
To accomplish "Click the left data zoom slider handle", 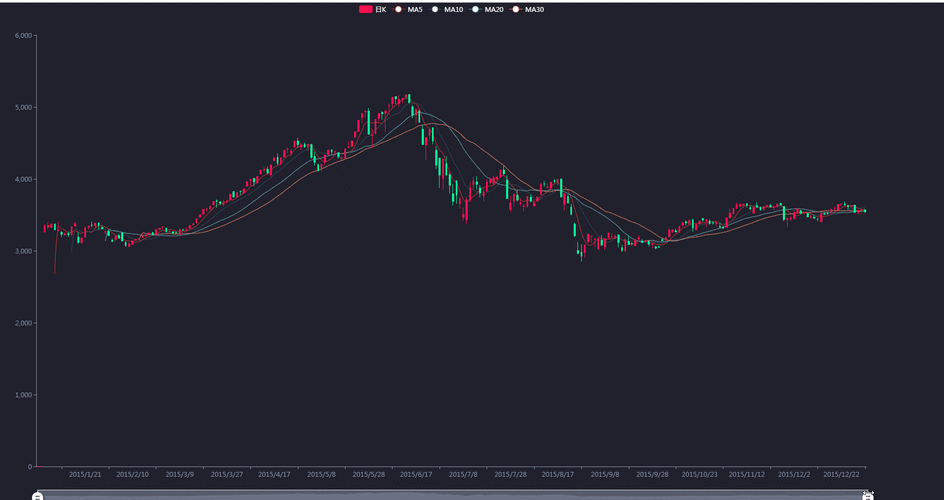I will (x=38, y=495).
